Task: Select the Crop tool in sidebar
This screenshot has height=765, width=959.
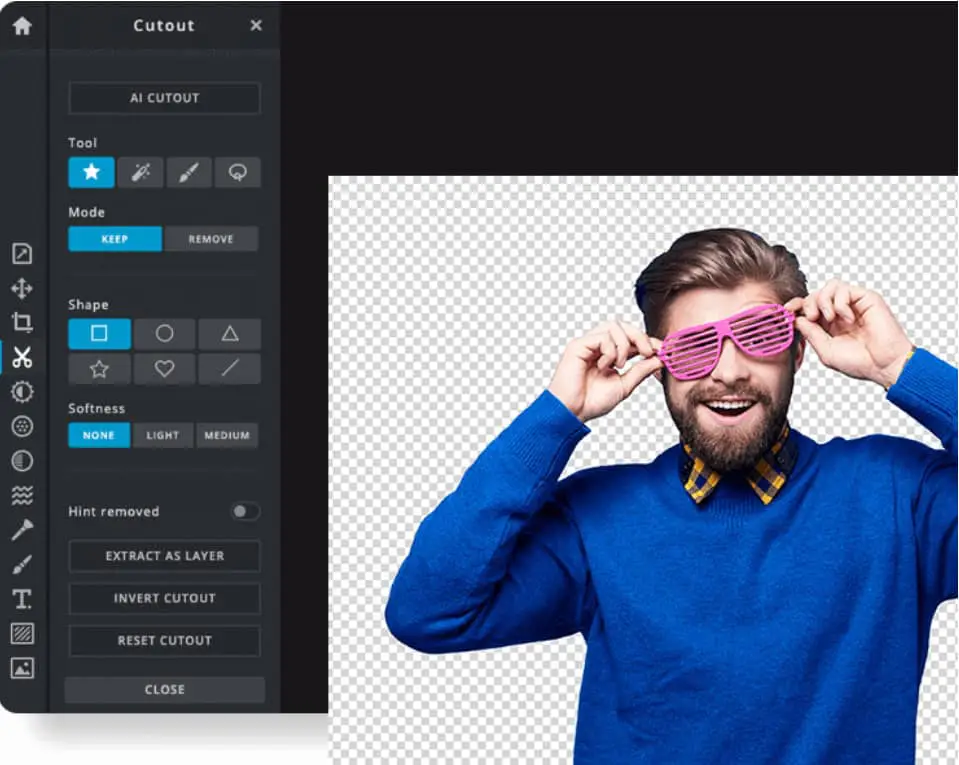Action: click(22, 322)
